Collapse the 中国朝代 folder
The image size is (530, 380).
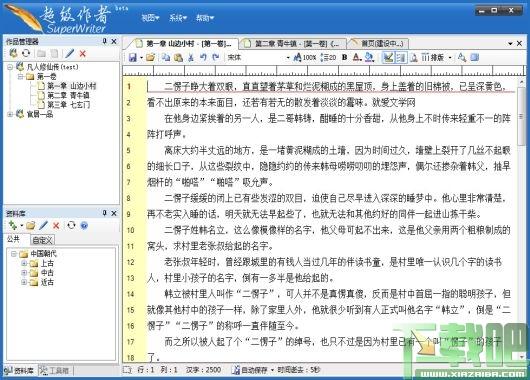tap(14, 254)
